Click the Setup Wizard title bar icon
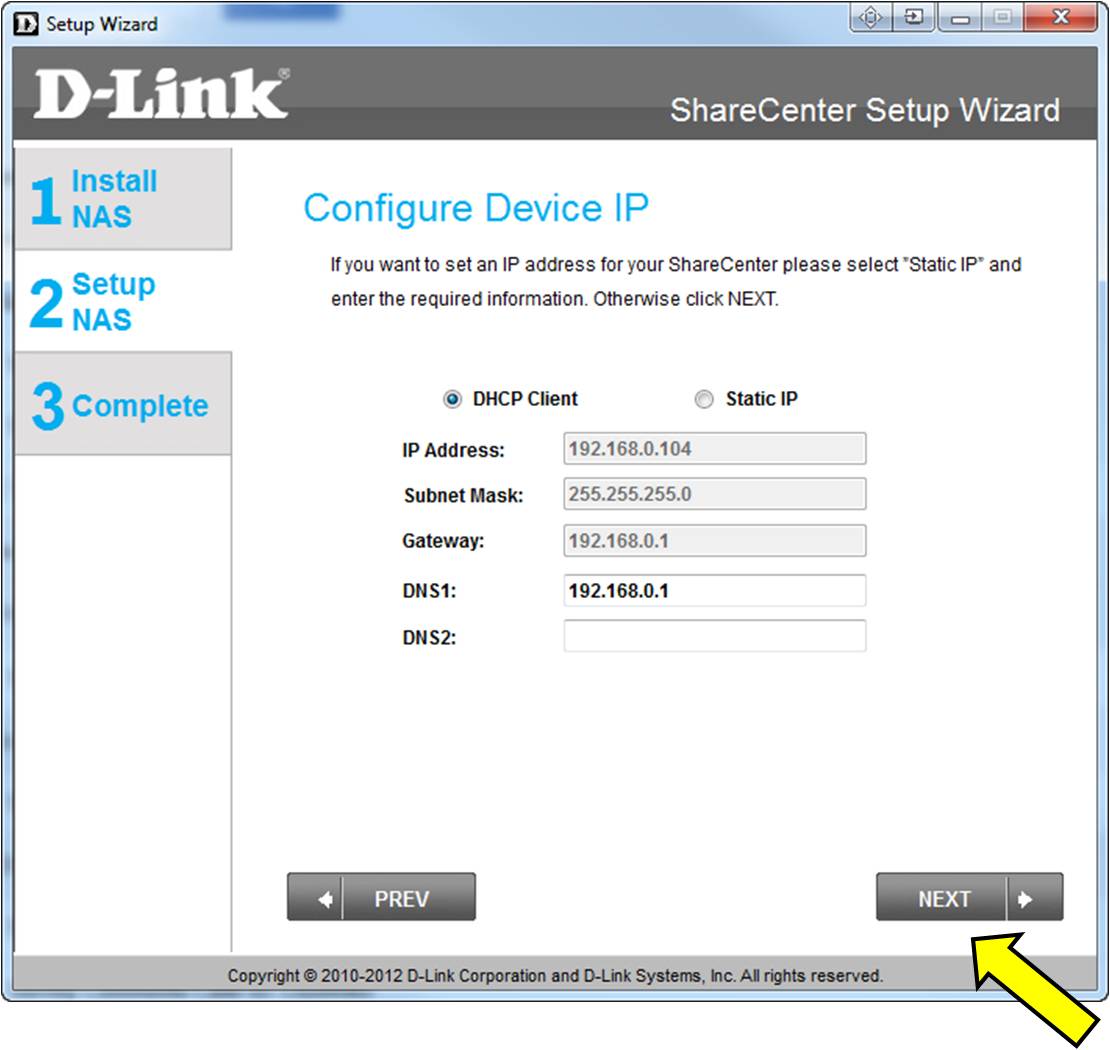The width and height of the screenshot is (1110, 1050). [26, 24]
